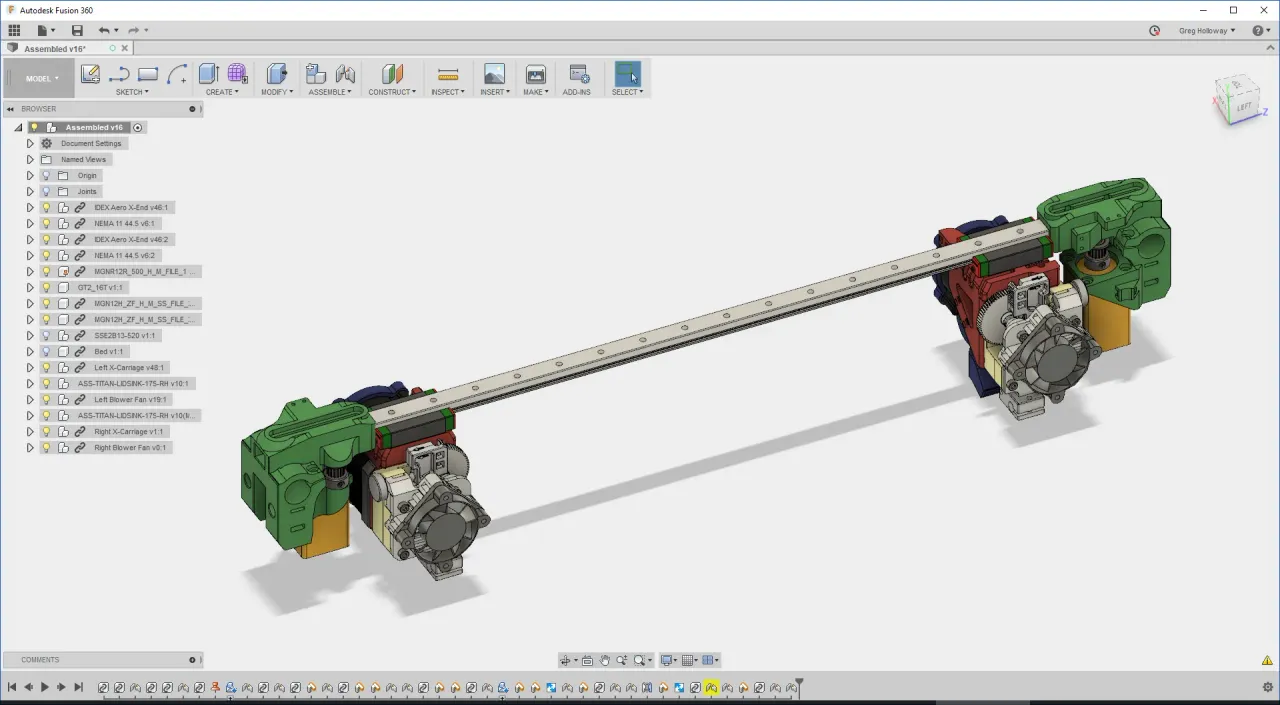Start a new sketch with Create Sketch tool

tap(90, 74)
